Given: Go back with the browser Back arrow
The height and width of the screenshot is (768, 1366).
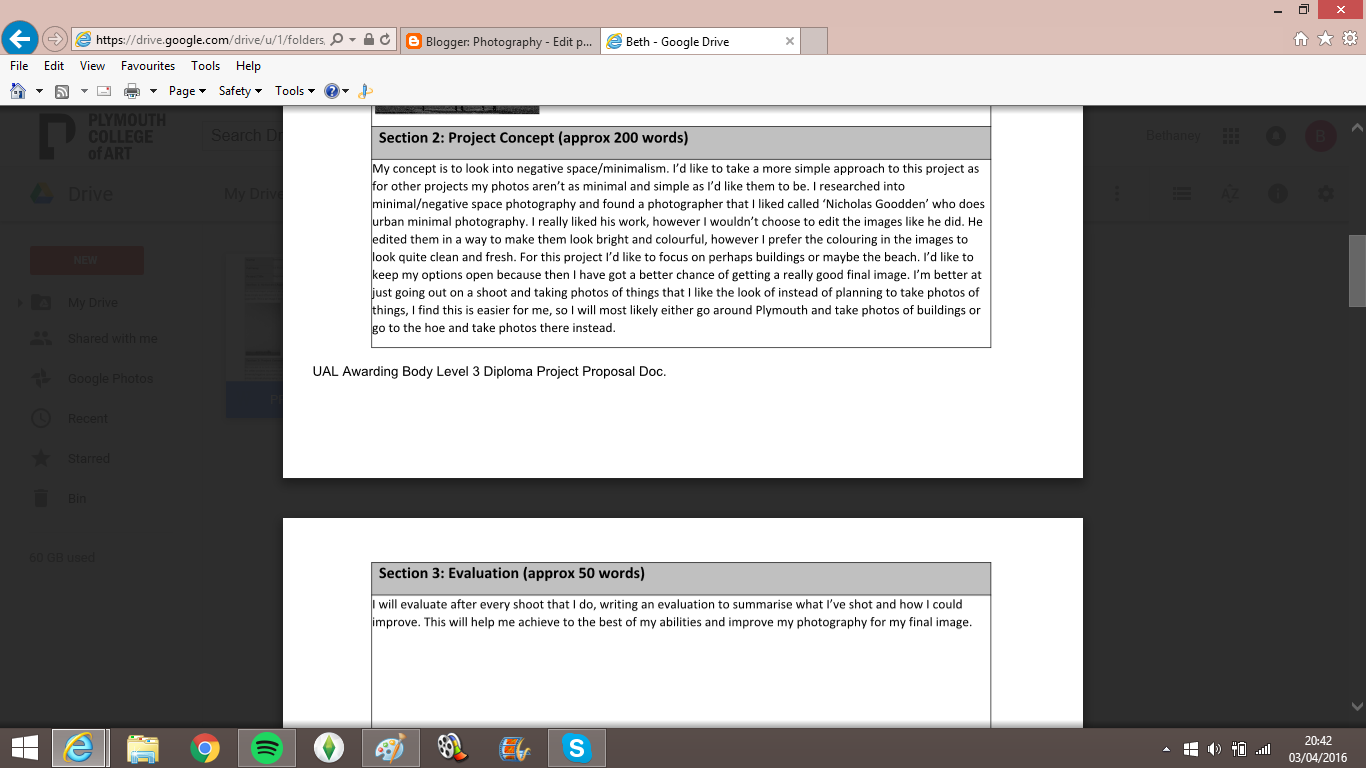Looking at the screenshot, I should coord(20,39).
